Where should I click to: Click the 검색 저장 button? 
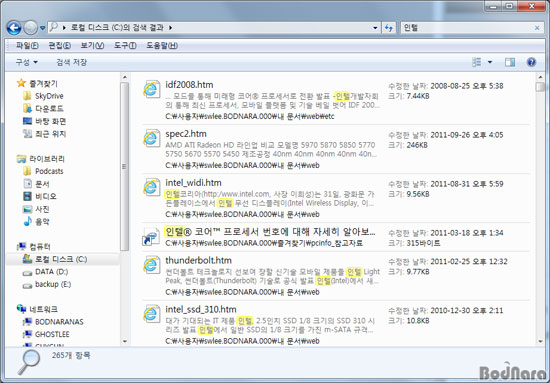click(x=72, y=62)
